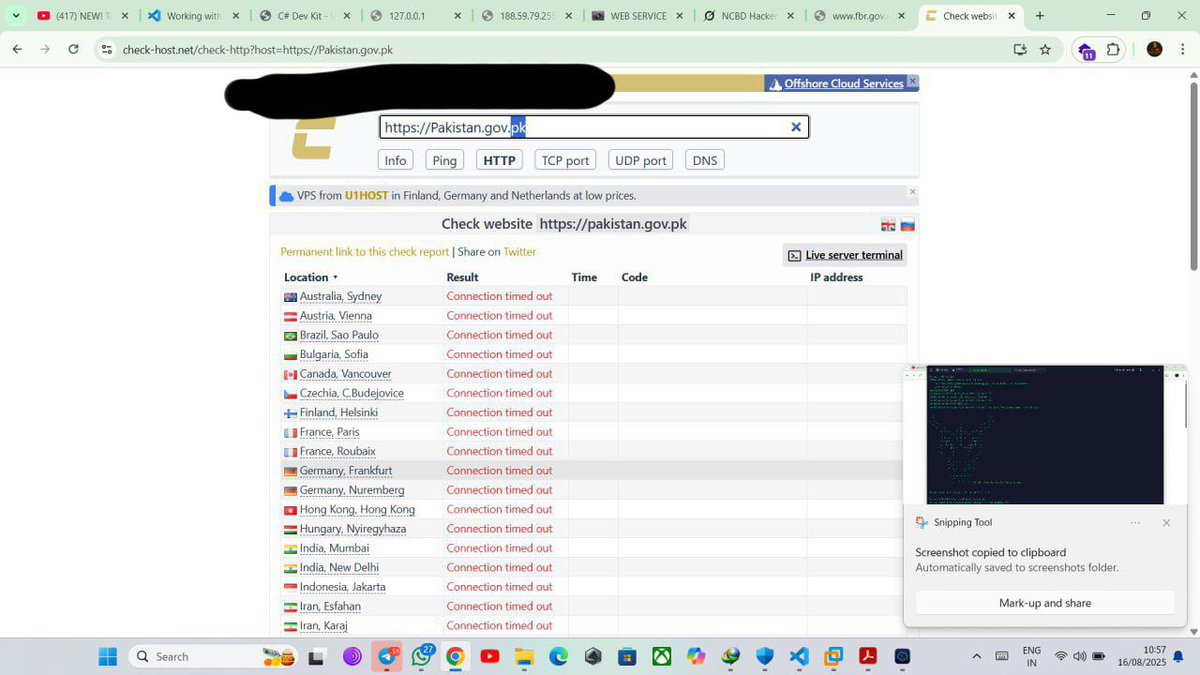Switch the page to the Russian flag language
Image resolution: width=1200 pixels, height=675 pixels.
pos(907,225)
